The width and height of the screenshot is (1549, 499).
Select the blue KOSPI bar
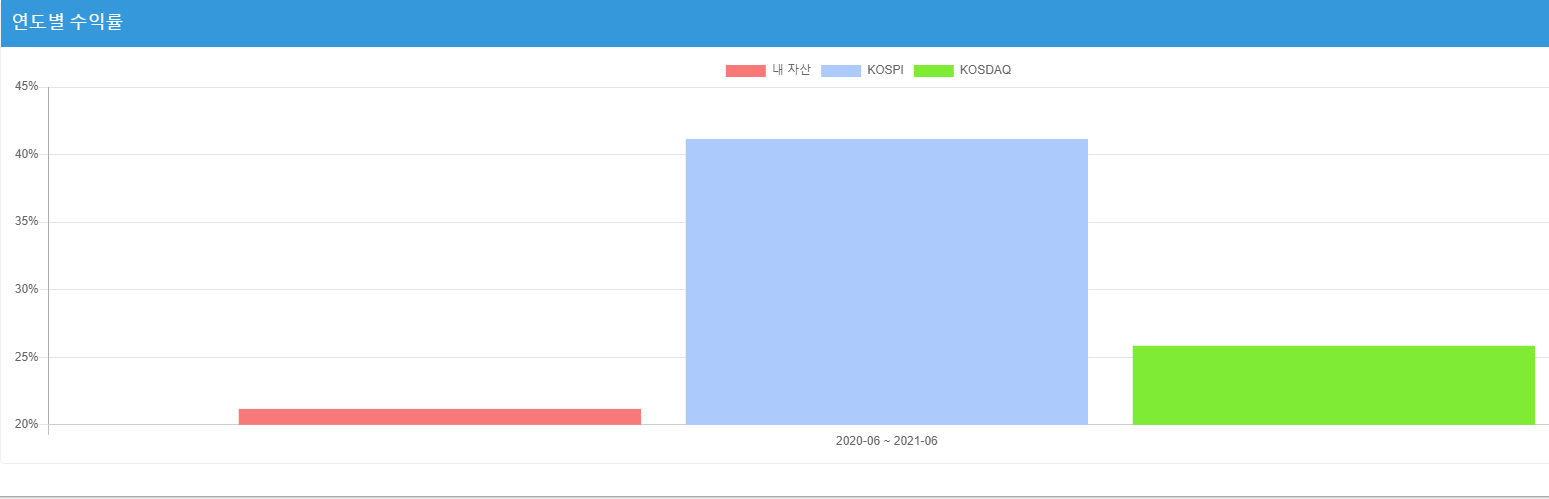[x=886, y=281]
